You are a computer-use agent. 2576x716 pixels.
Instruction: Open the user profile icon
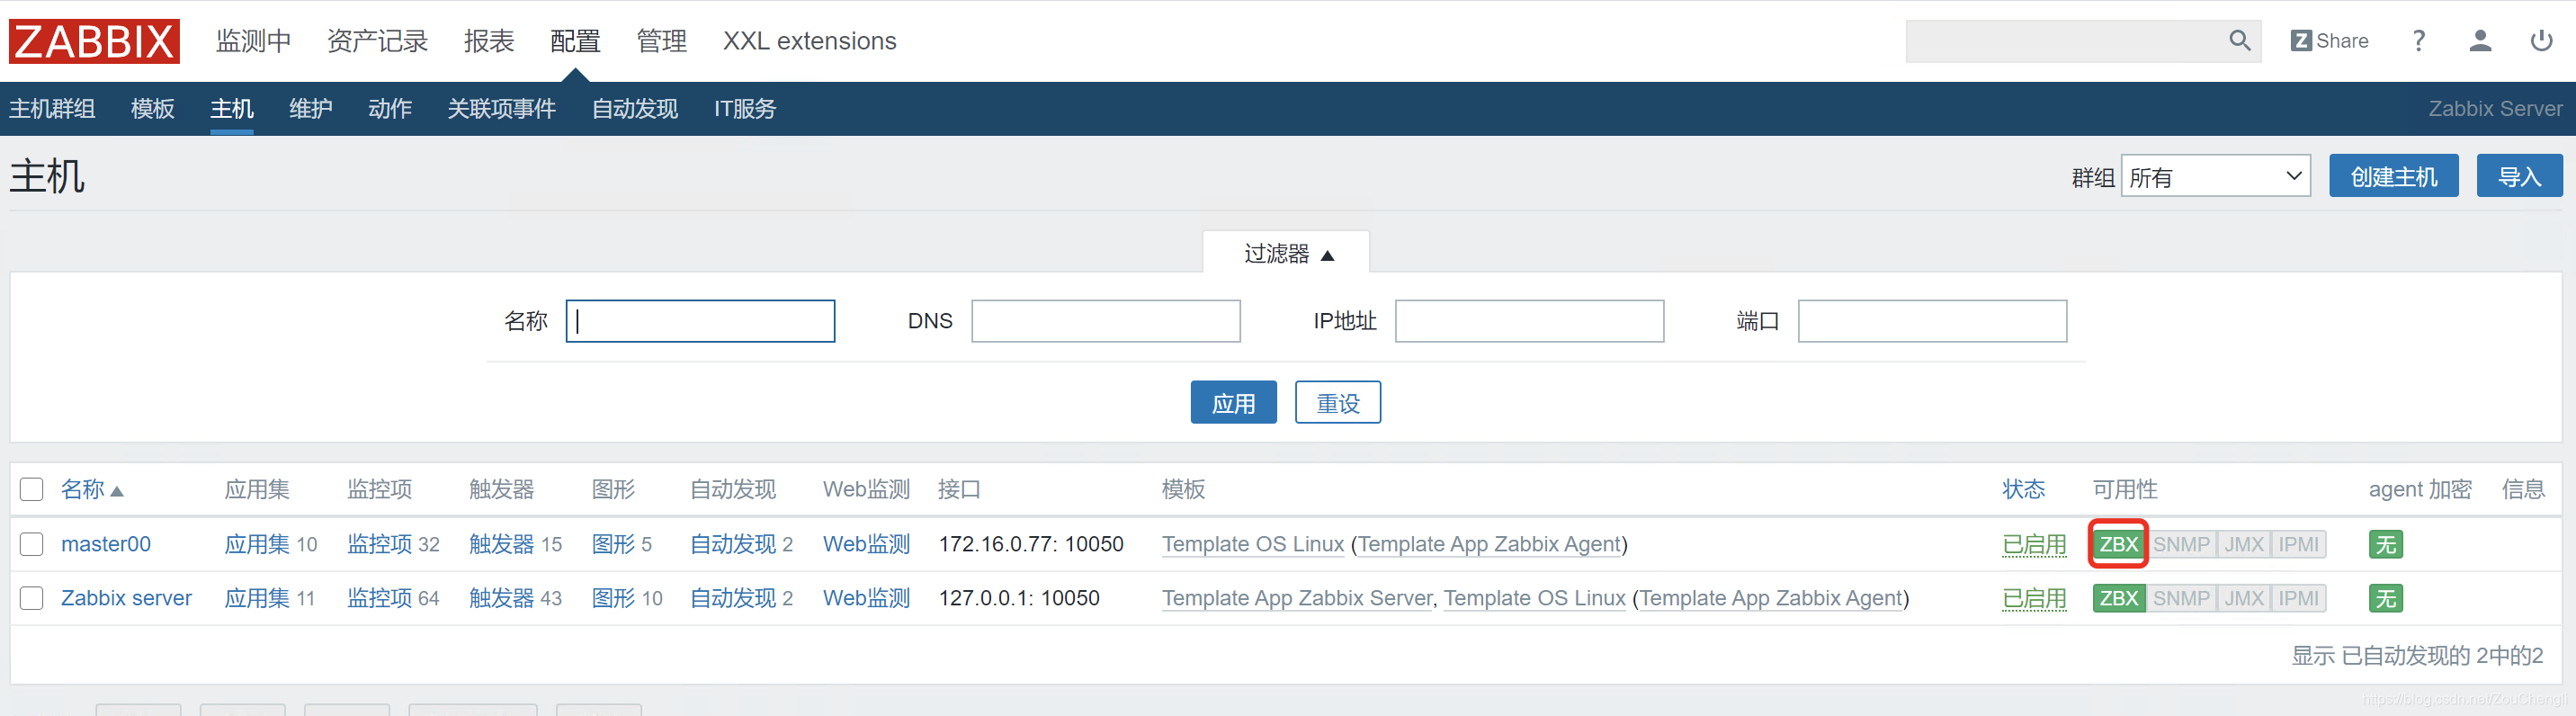point(2479,41)
